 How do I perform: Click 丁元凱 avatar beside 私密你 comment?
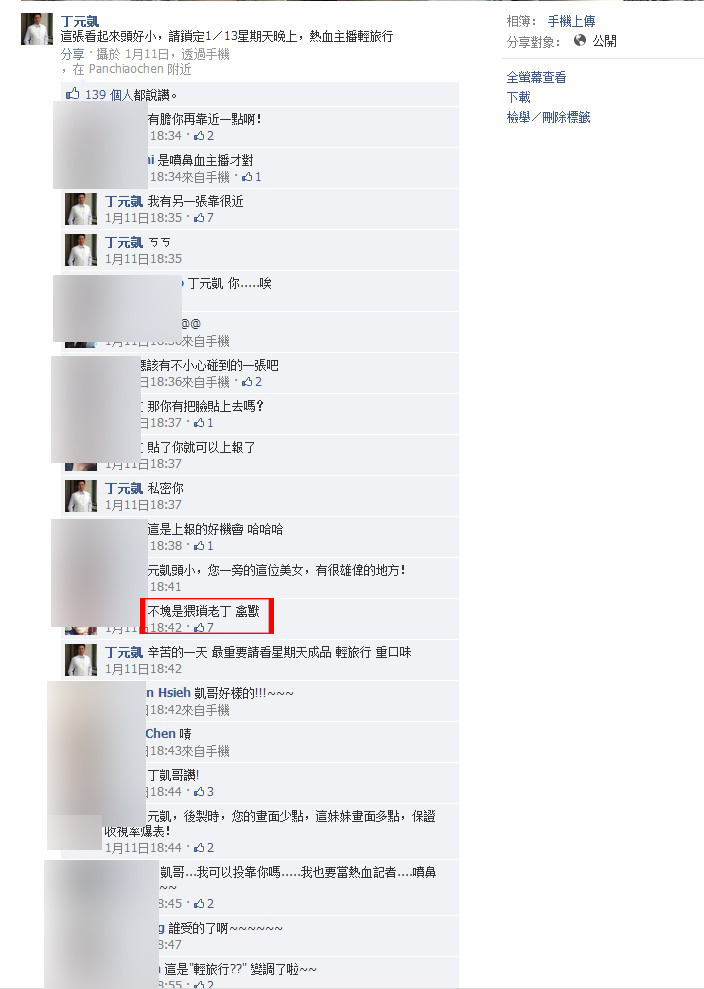coord(81,496)
